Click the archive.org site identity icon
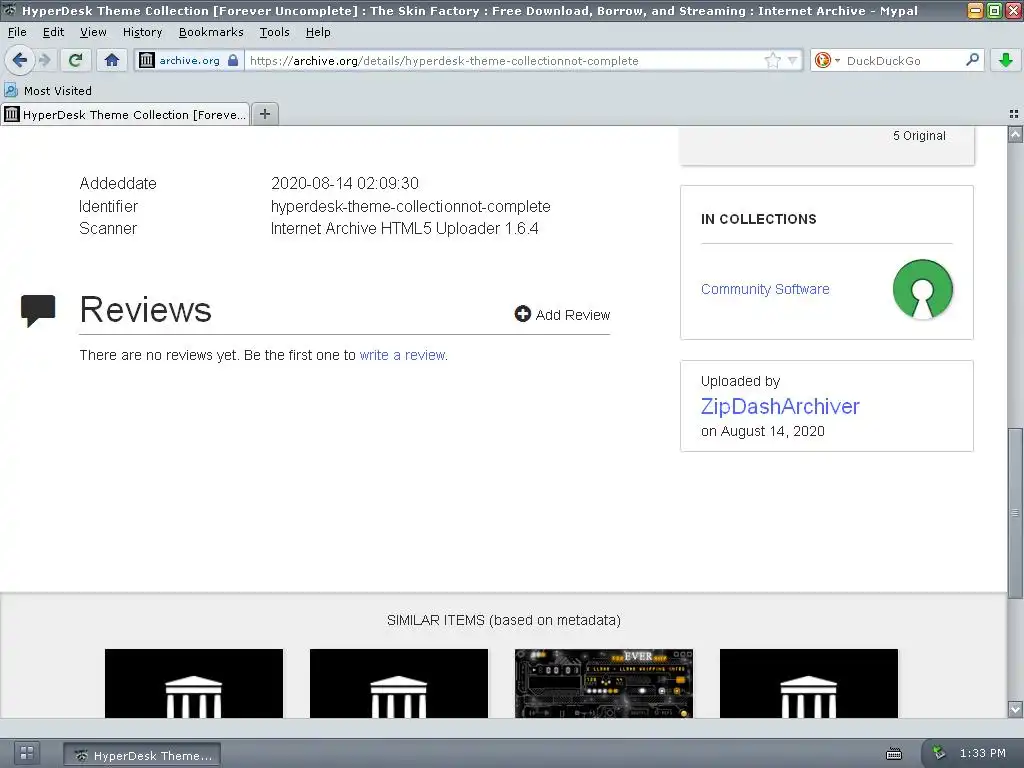 147,60
